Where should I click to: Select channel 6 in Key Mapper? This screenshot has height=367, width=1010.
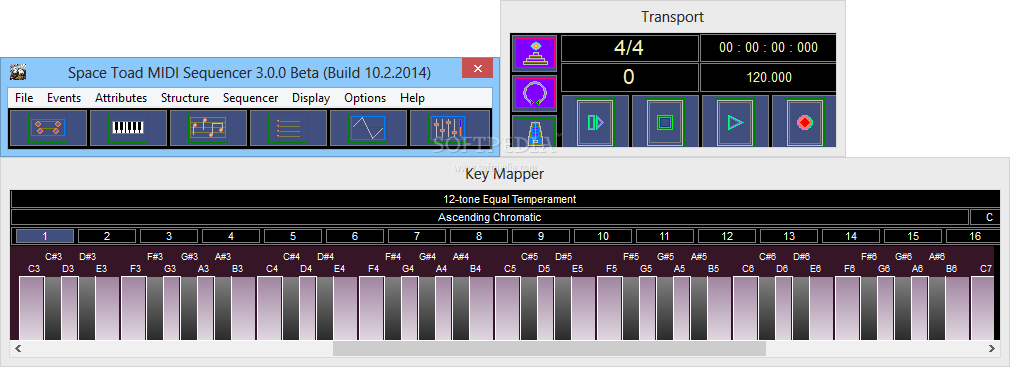(x=355, y=236)
